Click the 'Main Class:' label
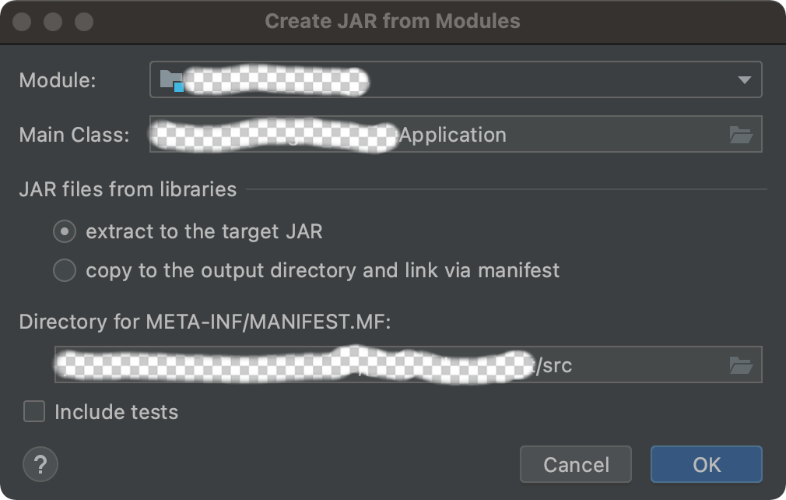 point(74,135)
